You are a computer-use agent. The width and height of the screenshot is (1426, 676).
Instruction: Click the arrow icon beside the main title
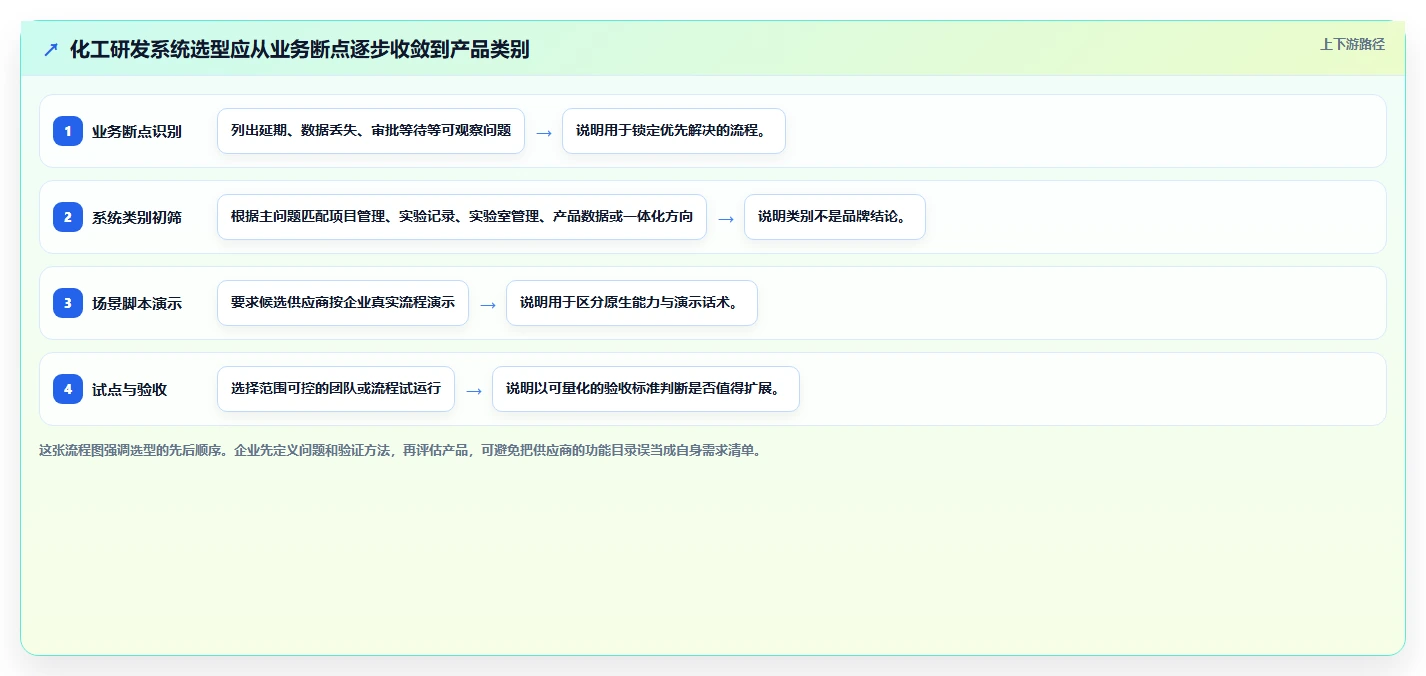coord(51,49)
